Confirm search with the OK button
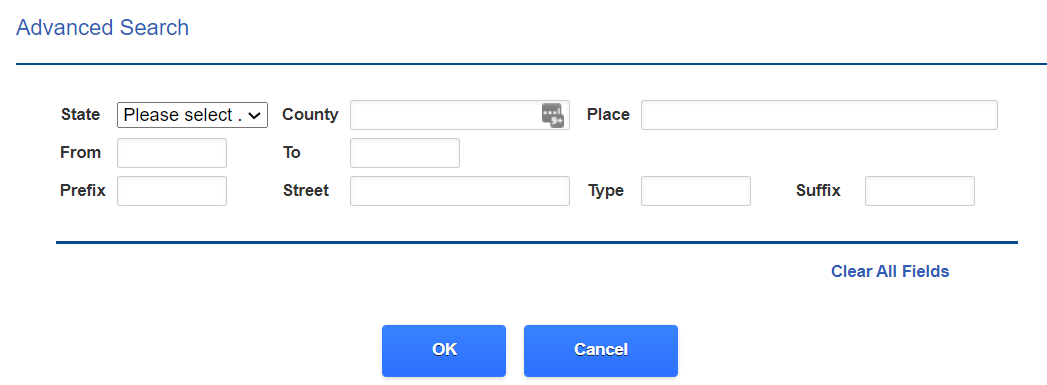This screenshot has height=385, width=1047. [x=444, y=350]
